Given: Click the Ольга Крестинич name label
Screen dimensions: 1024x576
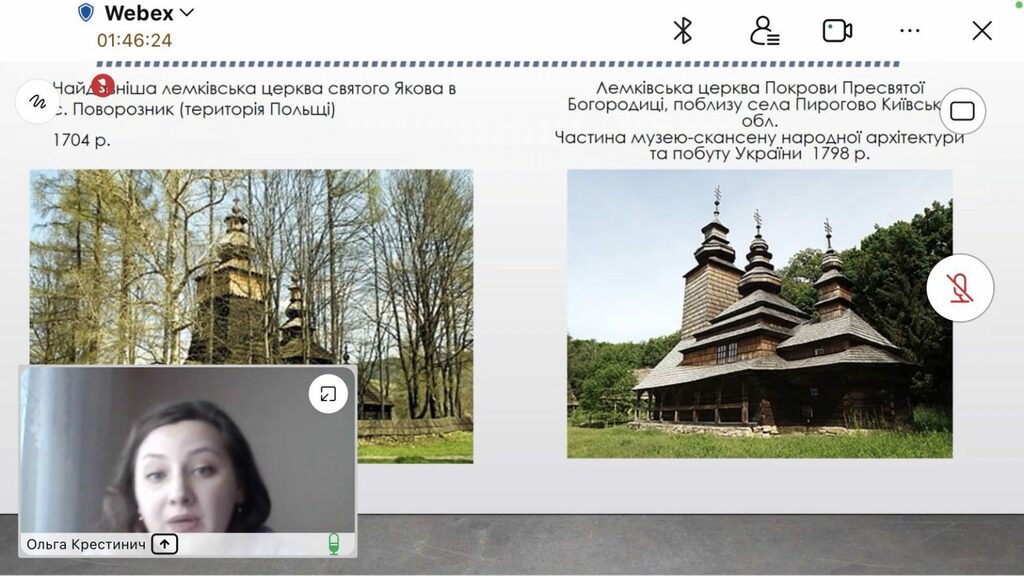Looking at the screenshot, I should click(x=86, y=544).
